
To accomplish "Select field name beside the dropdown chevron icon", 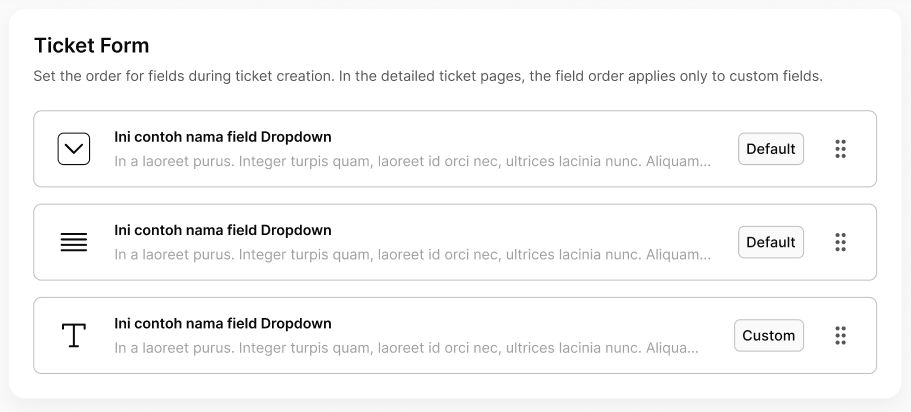I will (x=223, y=137).
